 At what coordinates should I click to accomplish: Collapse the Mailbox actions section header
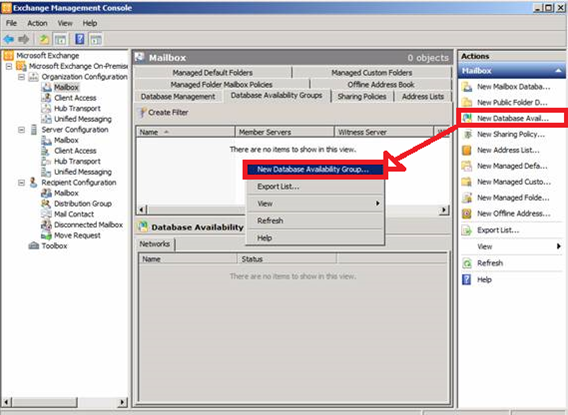tap(558, 71)
